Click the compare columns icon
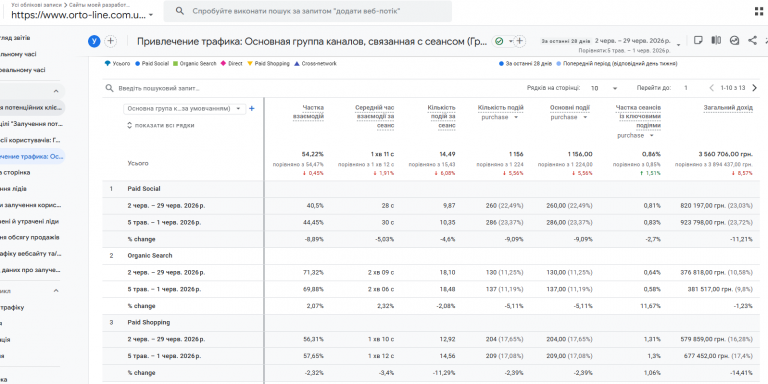This screenshot has width=768, height=384. 716,41
